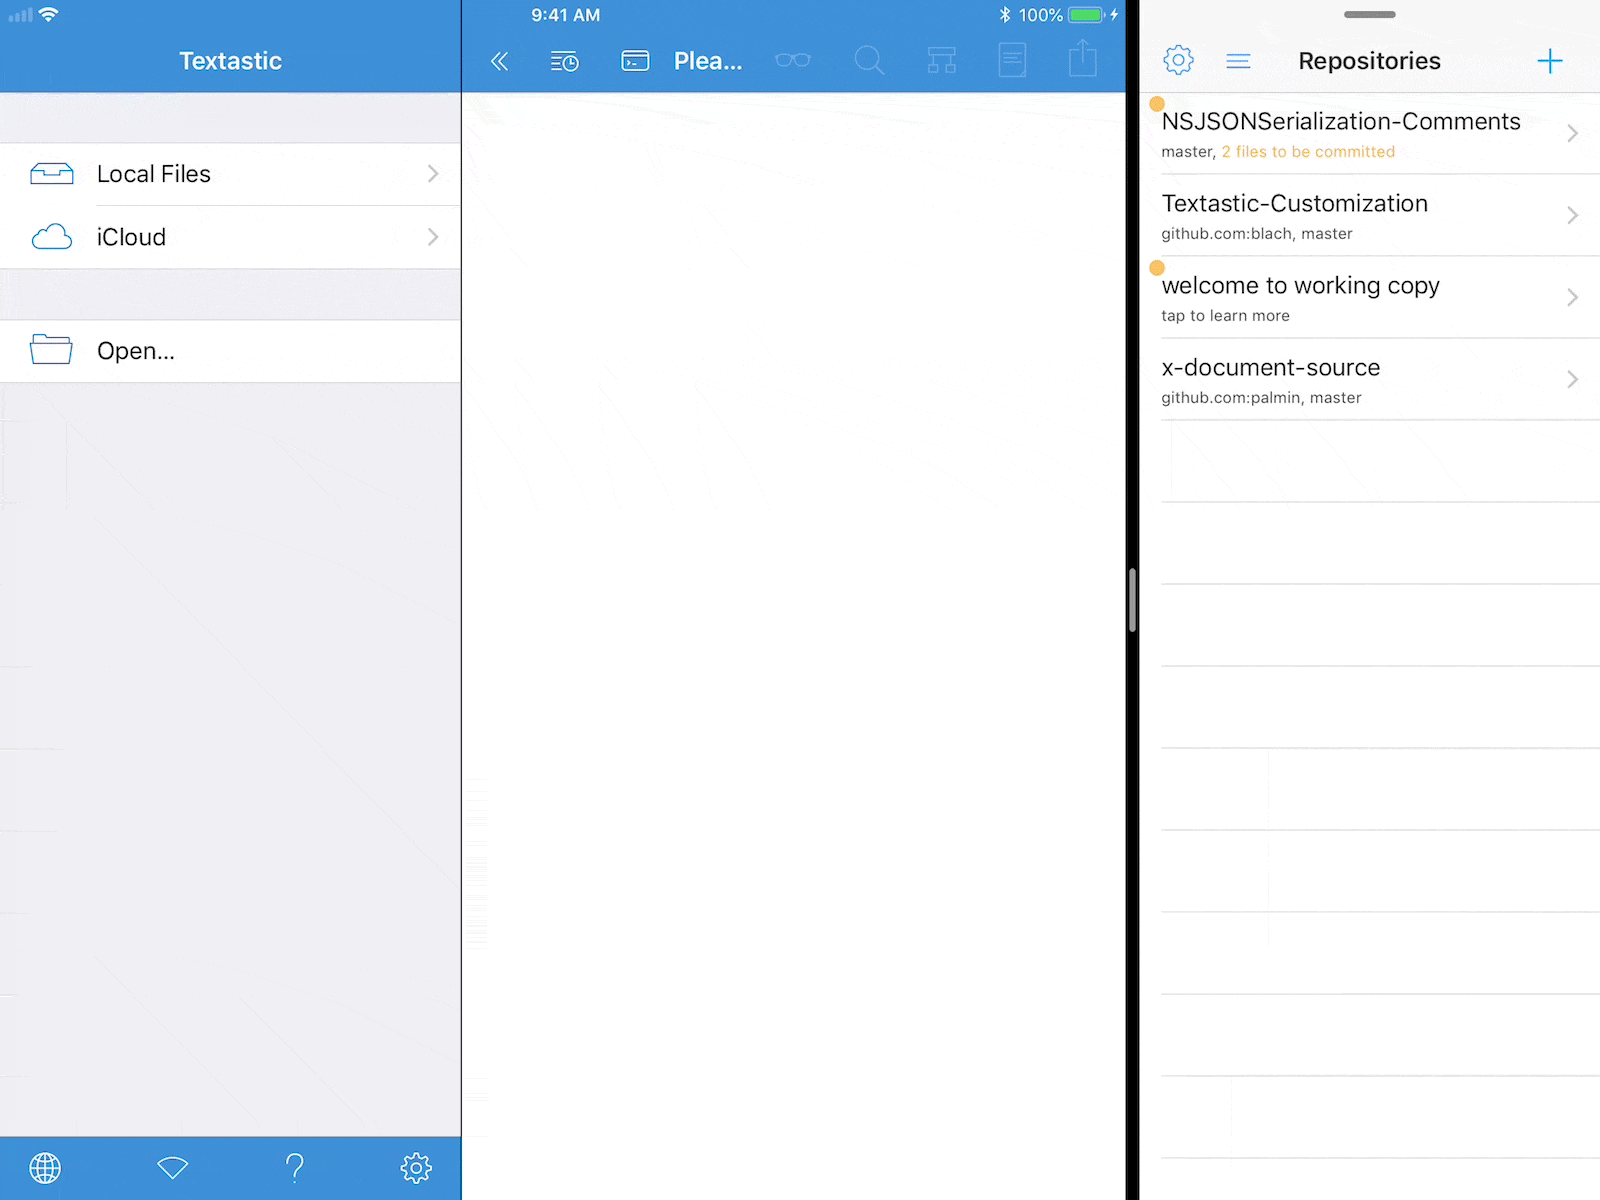Add new repository with plus button
This screenshot has height=1200, width=1600.
coord(1549,61)
